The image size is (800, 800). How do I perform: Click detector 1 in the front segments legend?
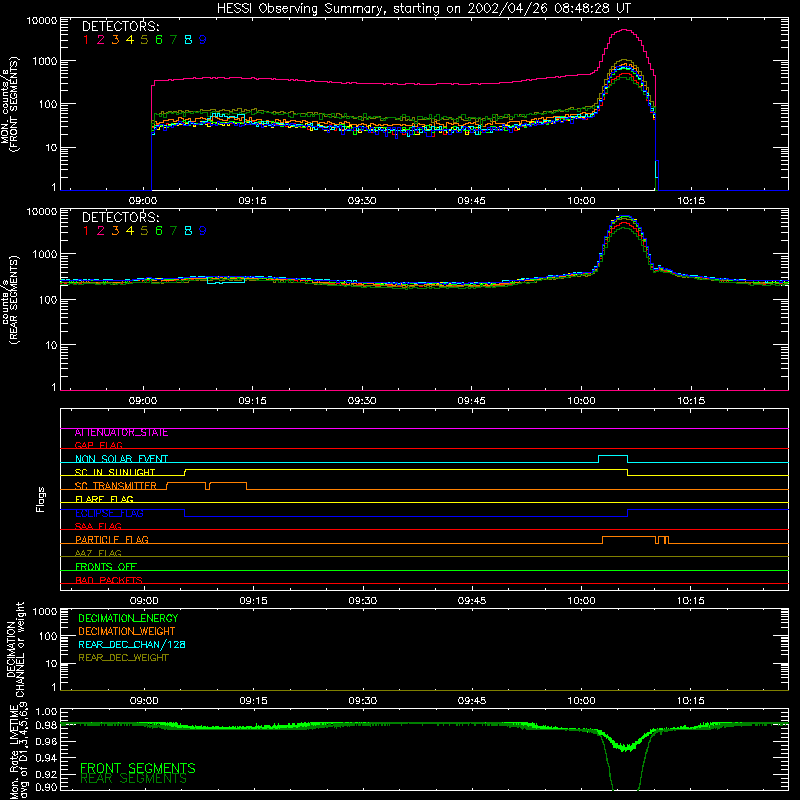pos(86,40)
